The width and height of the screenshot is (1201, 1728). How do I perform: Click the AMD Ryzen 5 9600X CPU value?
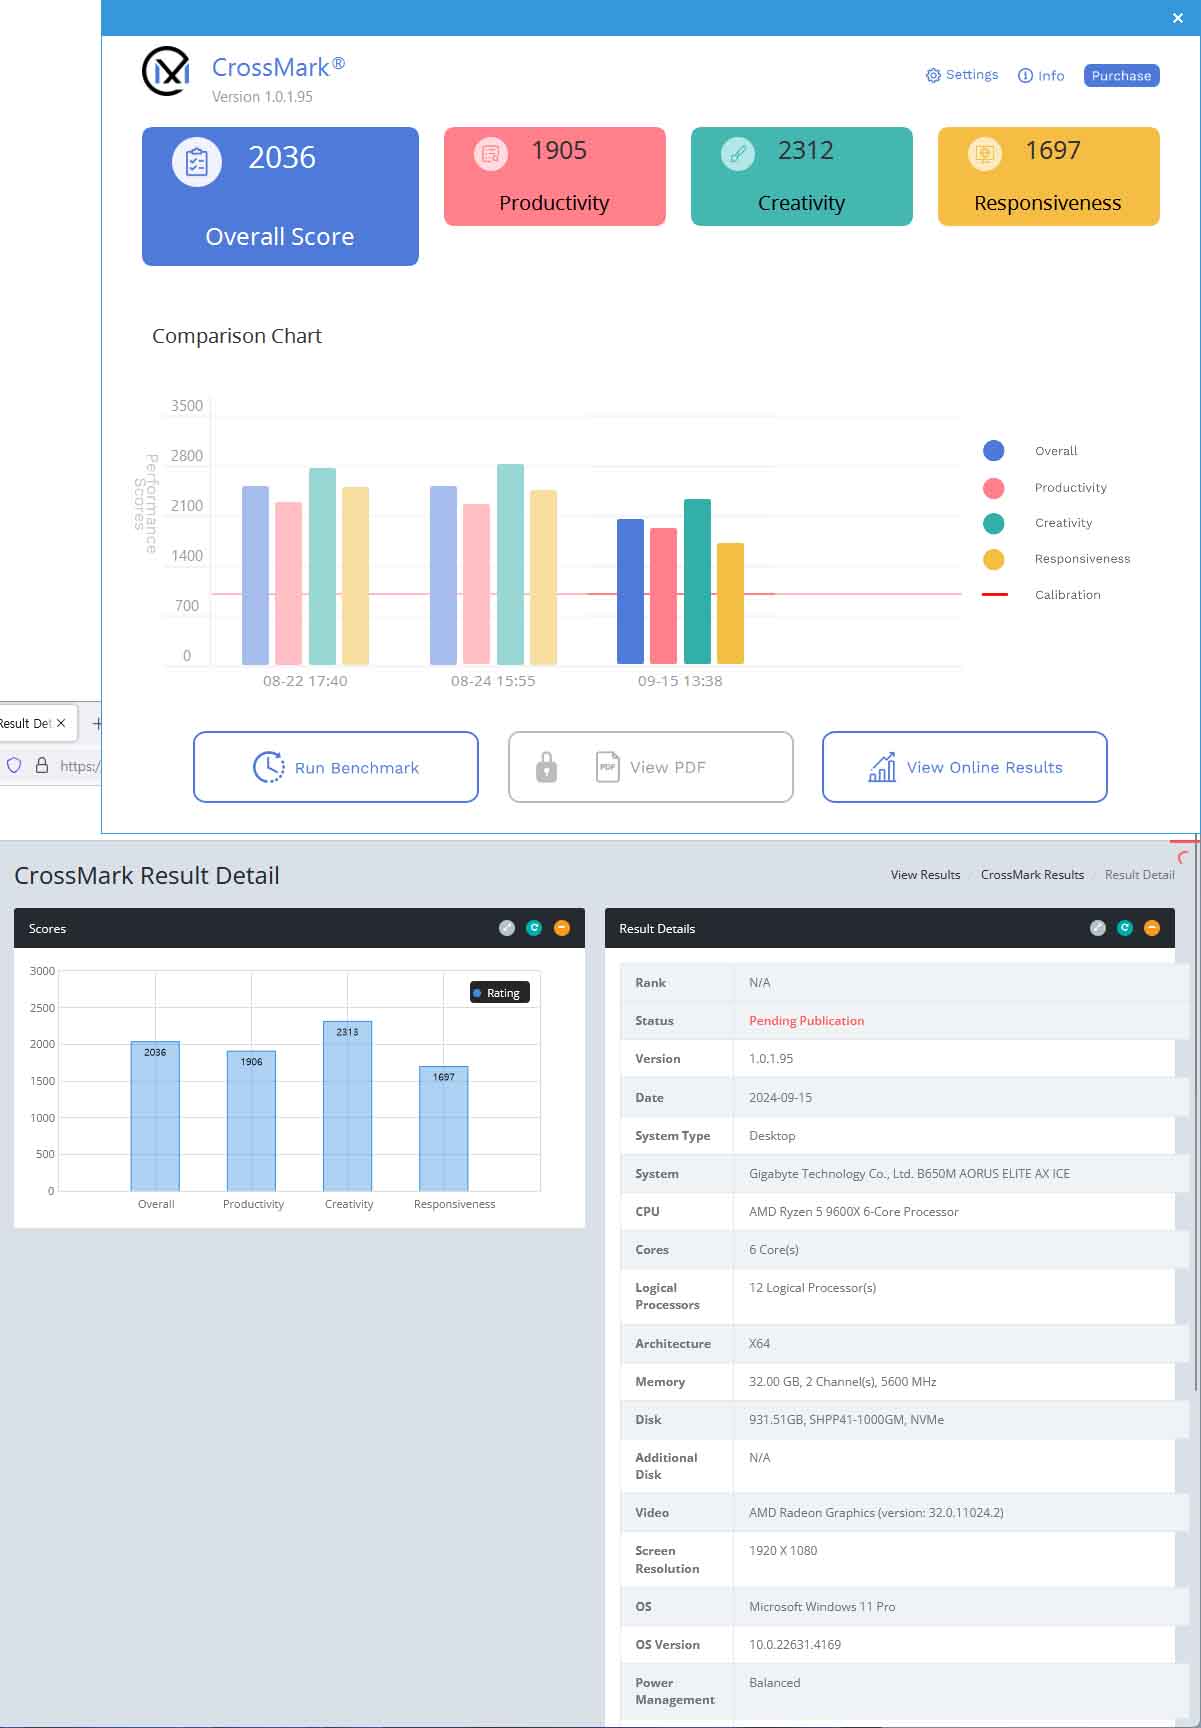pos(853,1212)
